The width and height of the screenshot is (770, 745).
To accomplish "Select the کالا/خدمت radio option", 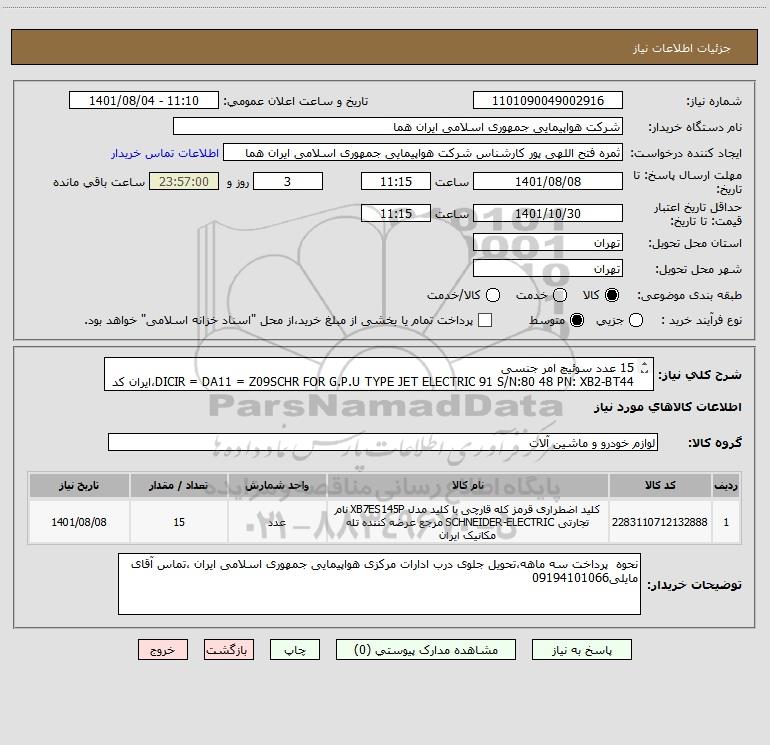I will pos(493,295).
